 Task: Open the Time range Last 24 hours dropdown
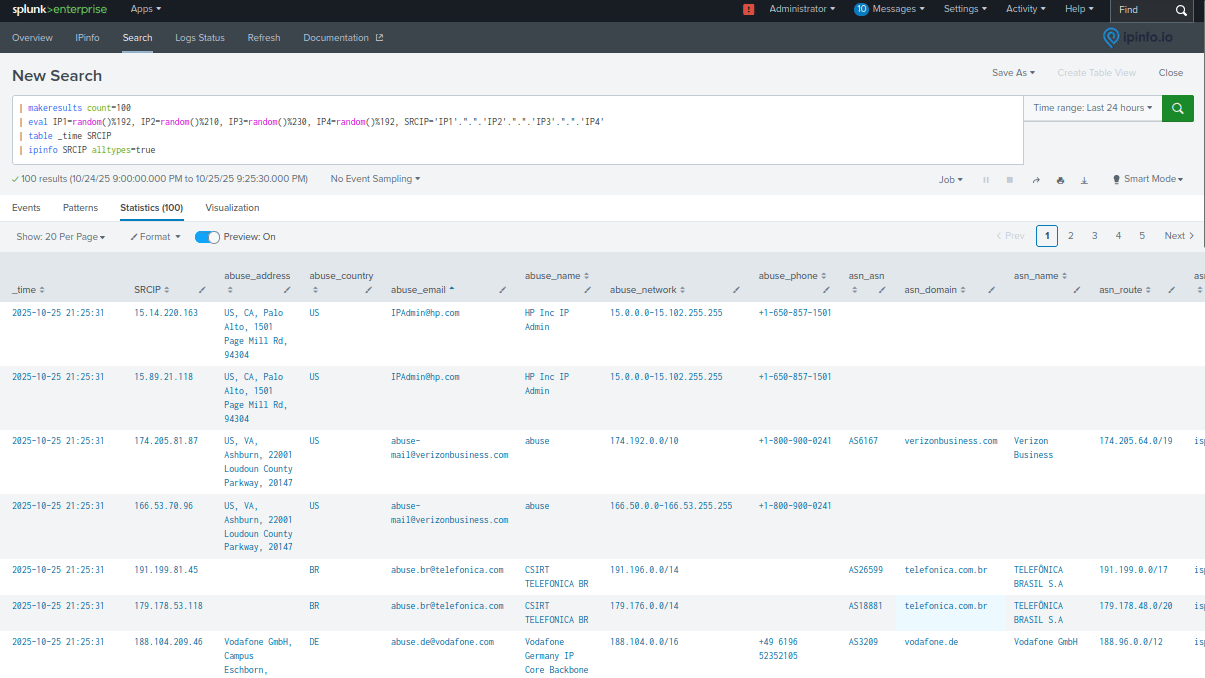1091,107
